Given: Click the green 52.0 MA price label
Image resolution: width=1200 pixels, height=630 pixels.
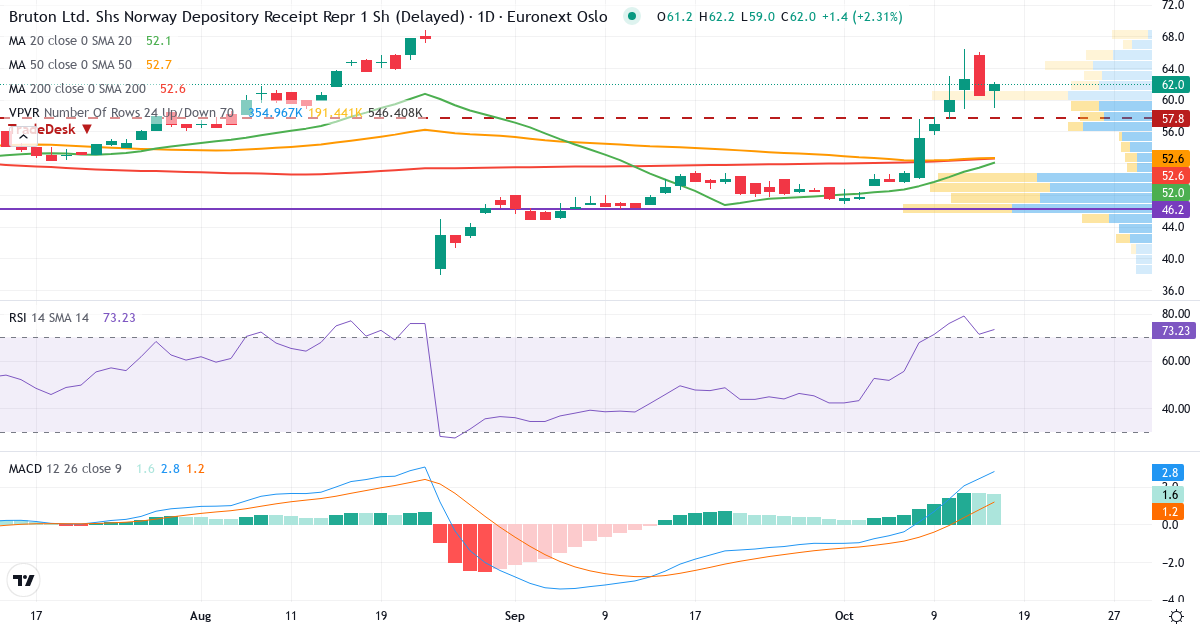Looking at the screenshot, I should click(x=1169, y=192).
